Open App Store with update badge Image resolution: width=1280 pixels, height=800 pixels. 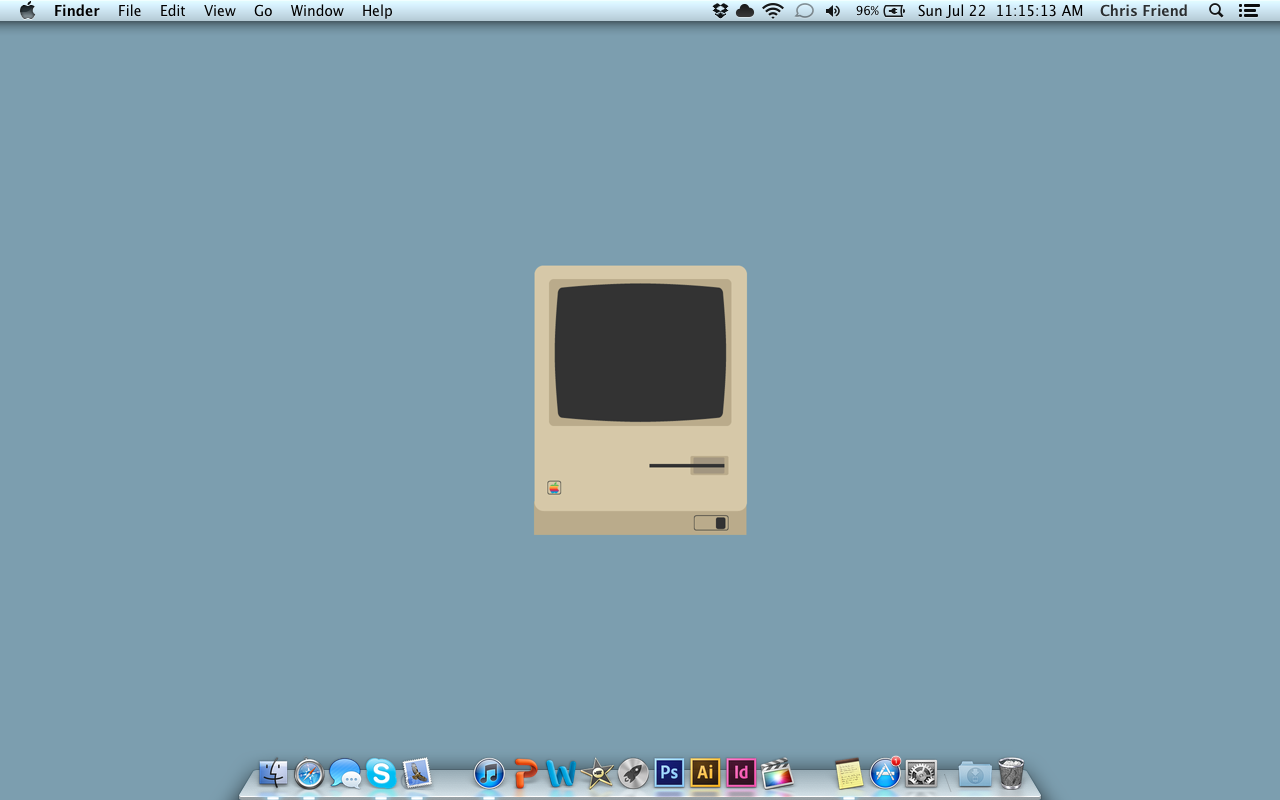point(885,773)
